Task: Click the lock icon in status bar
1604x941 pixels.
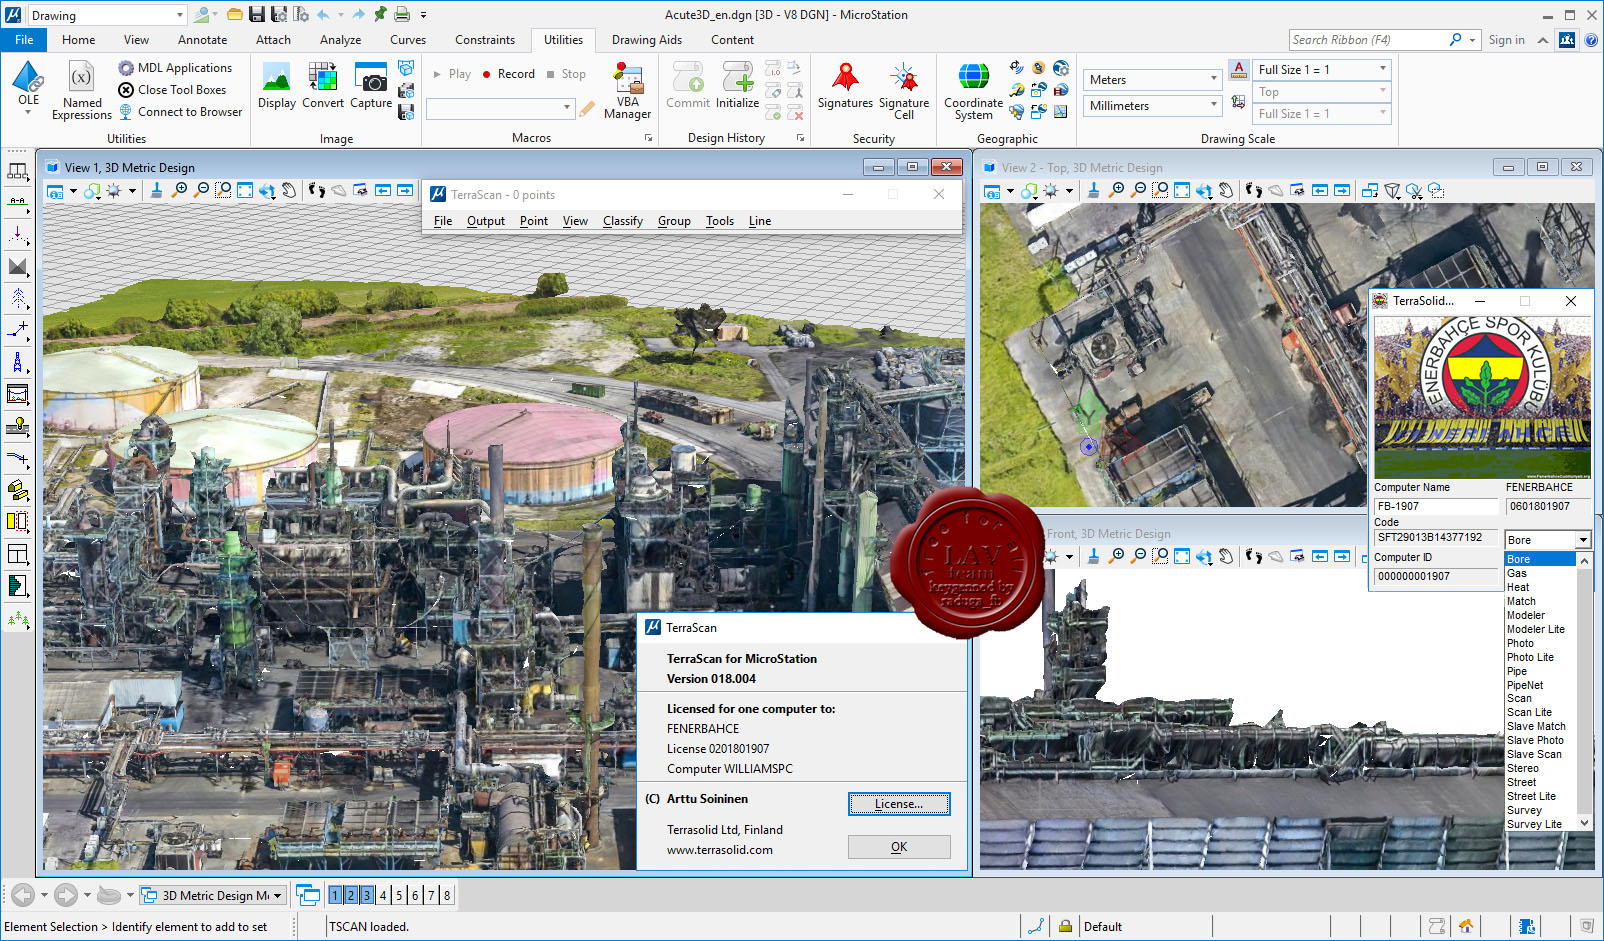Action: tap(1066, 926)
